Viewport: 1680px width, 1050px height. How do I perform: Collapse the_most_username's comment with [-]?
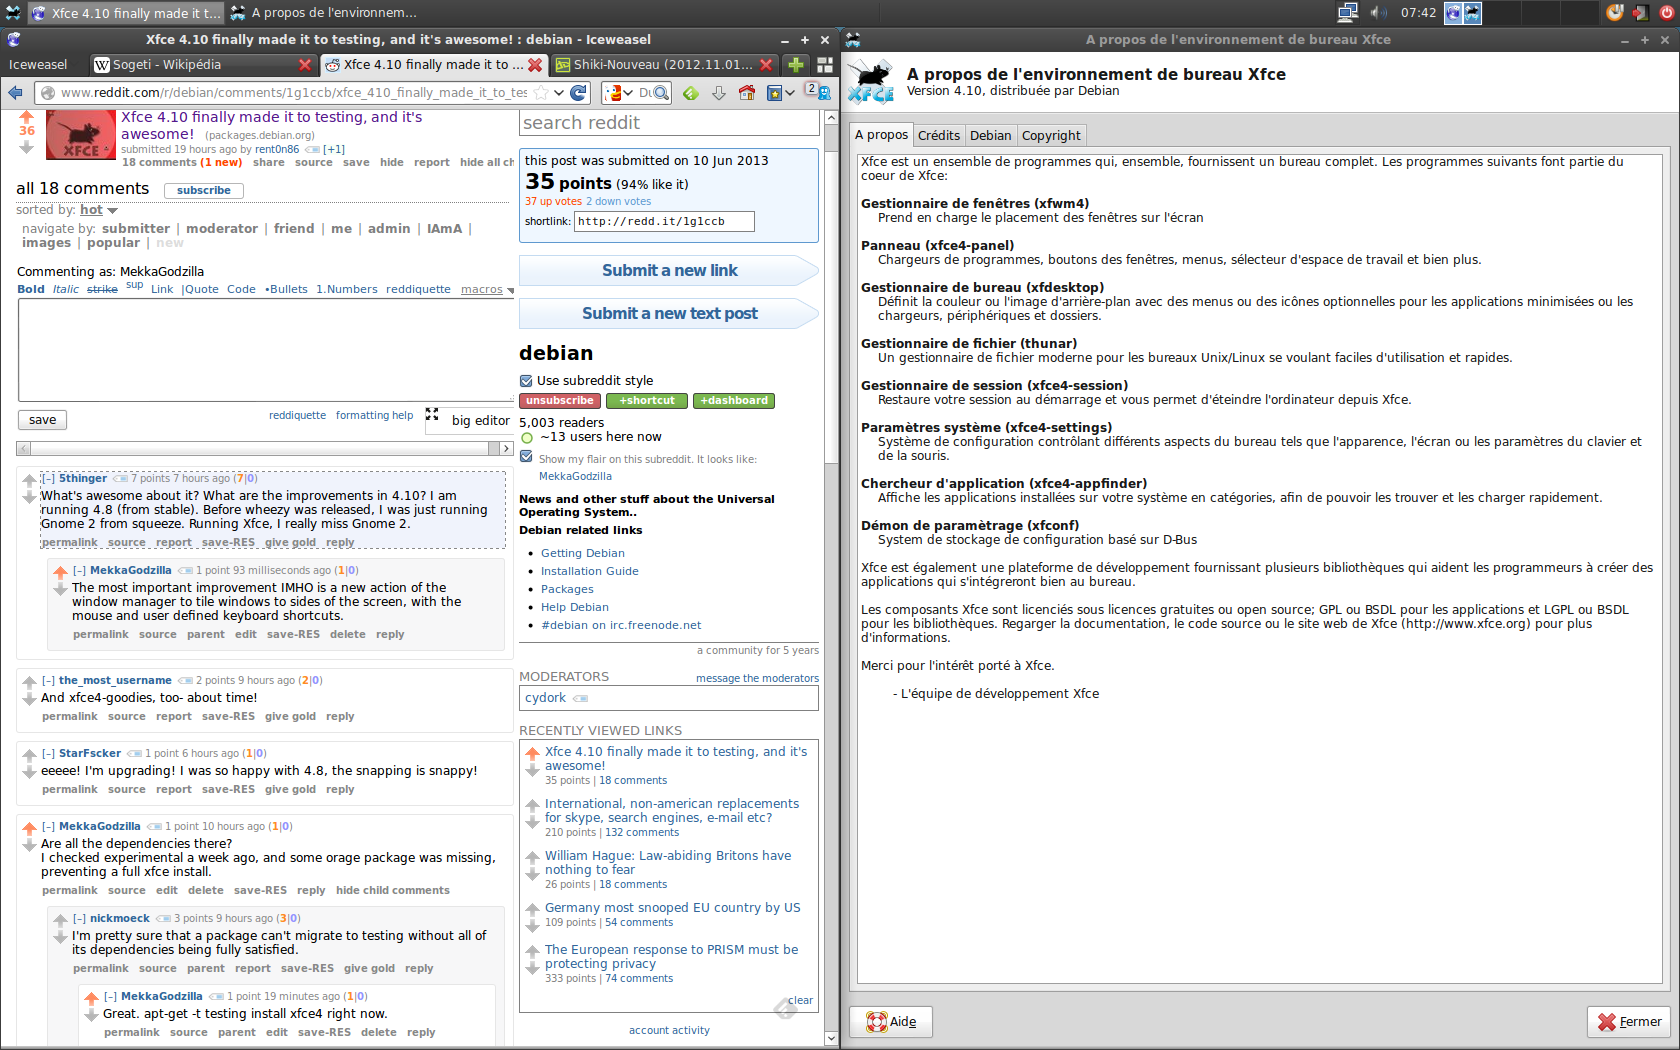click(x=48, y=680)
